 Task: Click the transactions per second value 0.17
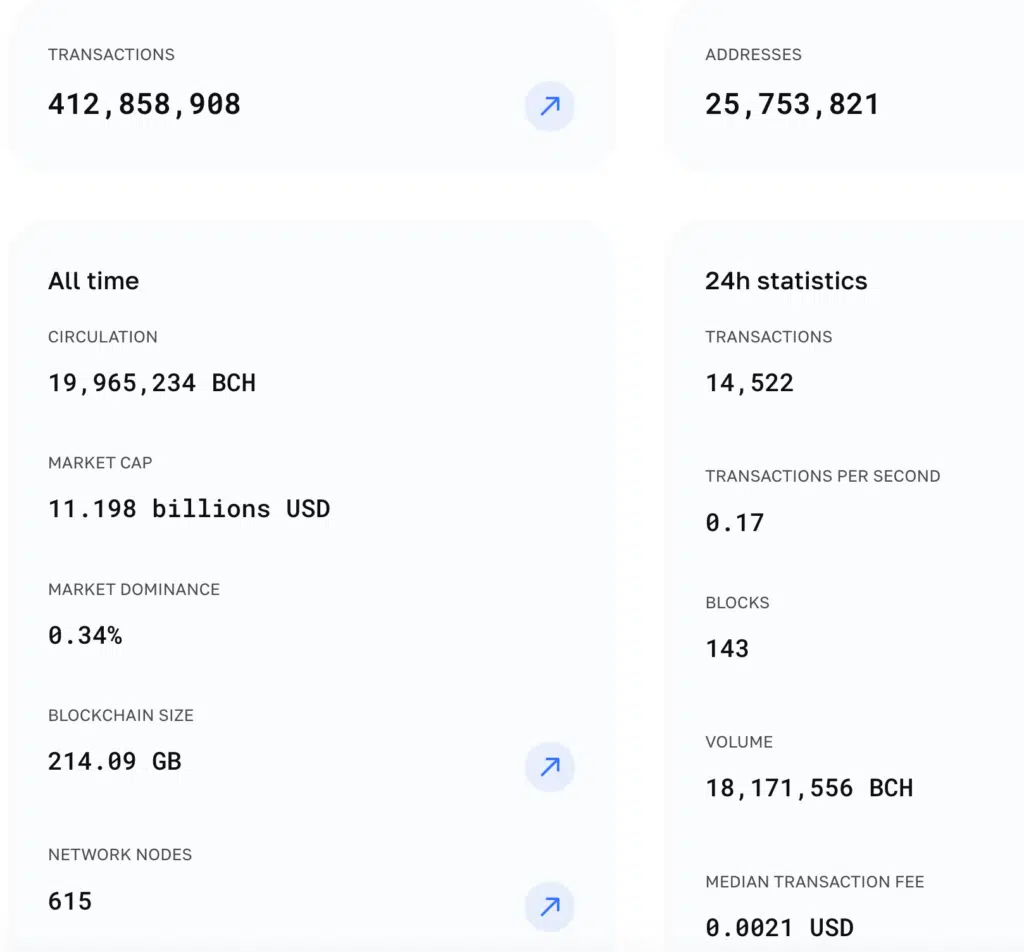[x=734, y=522]
